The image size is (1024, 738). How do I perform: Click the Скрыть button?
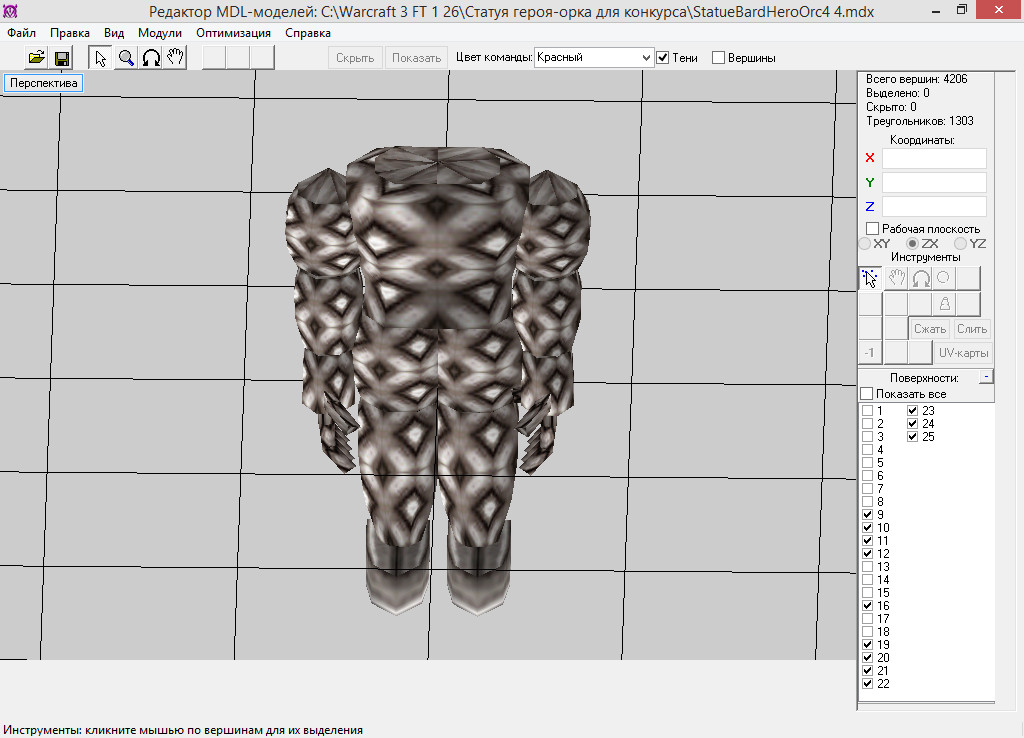(x=355, y=57)
